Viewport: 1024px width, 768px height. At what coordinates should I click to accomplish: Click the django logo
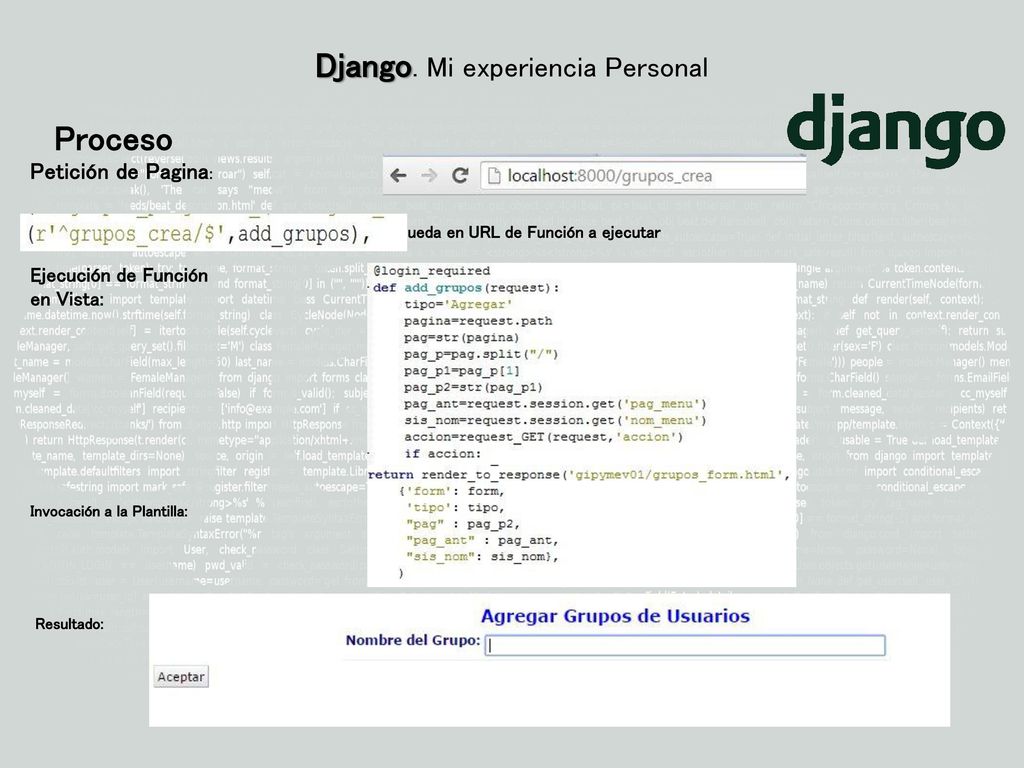click(895, 129)
